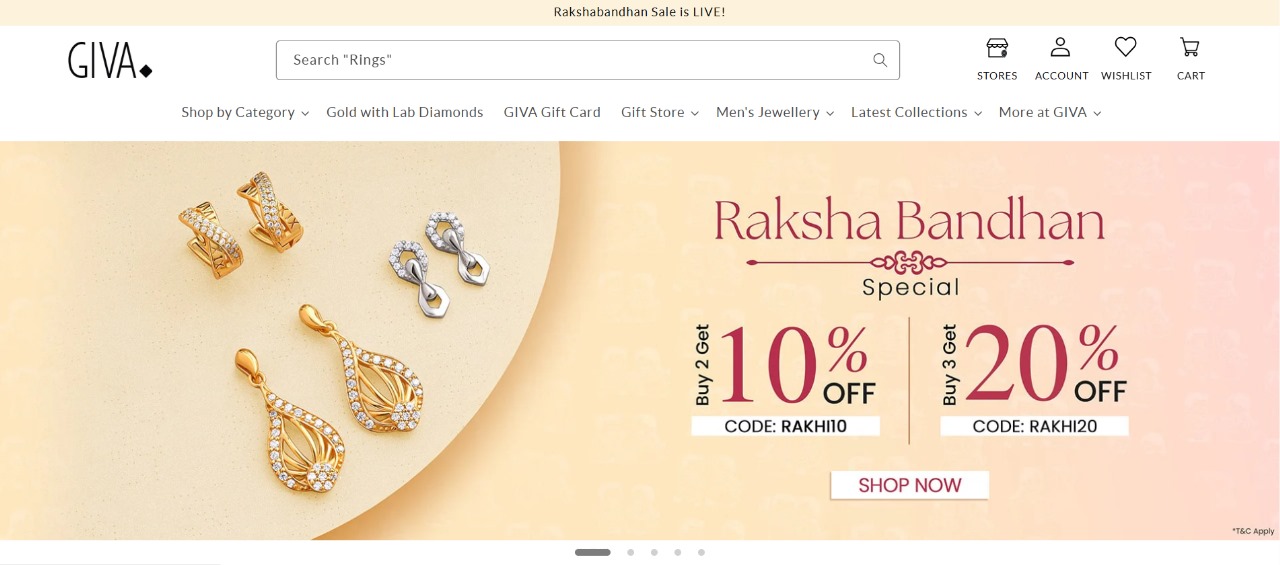Screen dimensions: 1280x565
Task: Select the last carousel slide dot
Action: [x=701, y=552]
